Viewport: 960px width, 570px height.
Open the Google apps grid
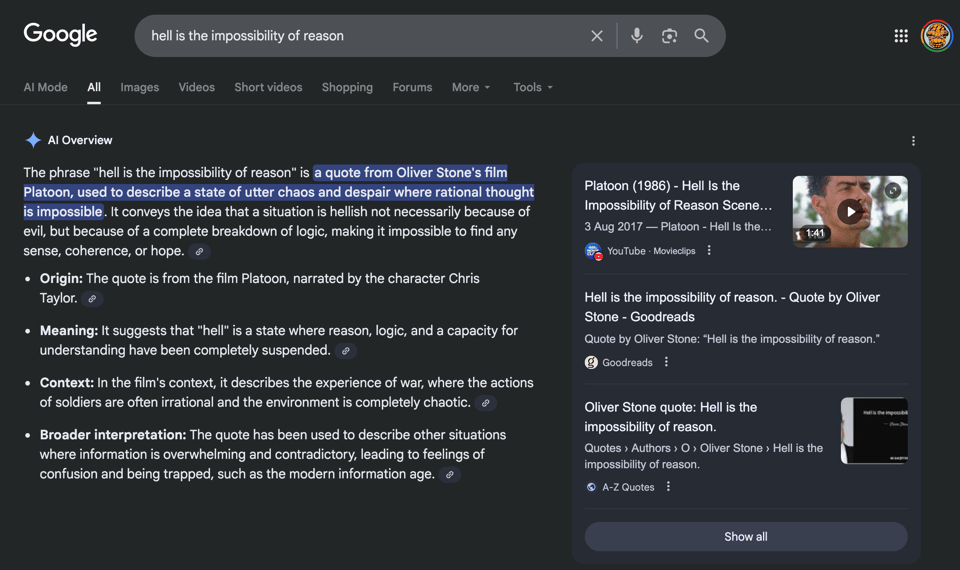click(901, 36)
